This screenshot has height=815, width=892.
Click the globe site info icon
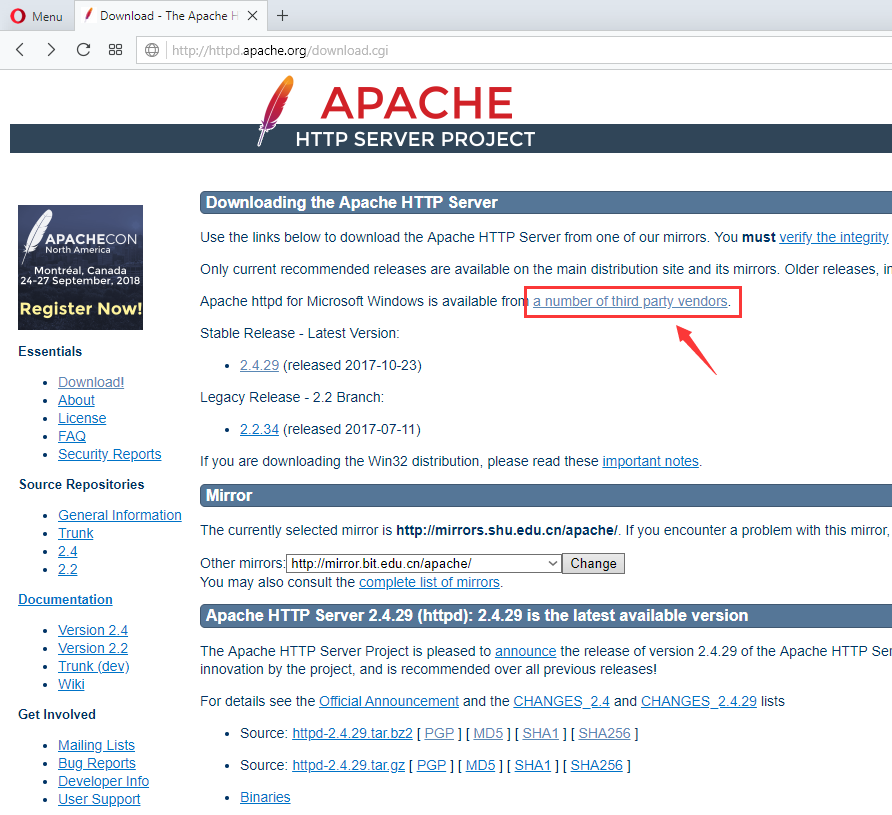point(152,50)
